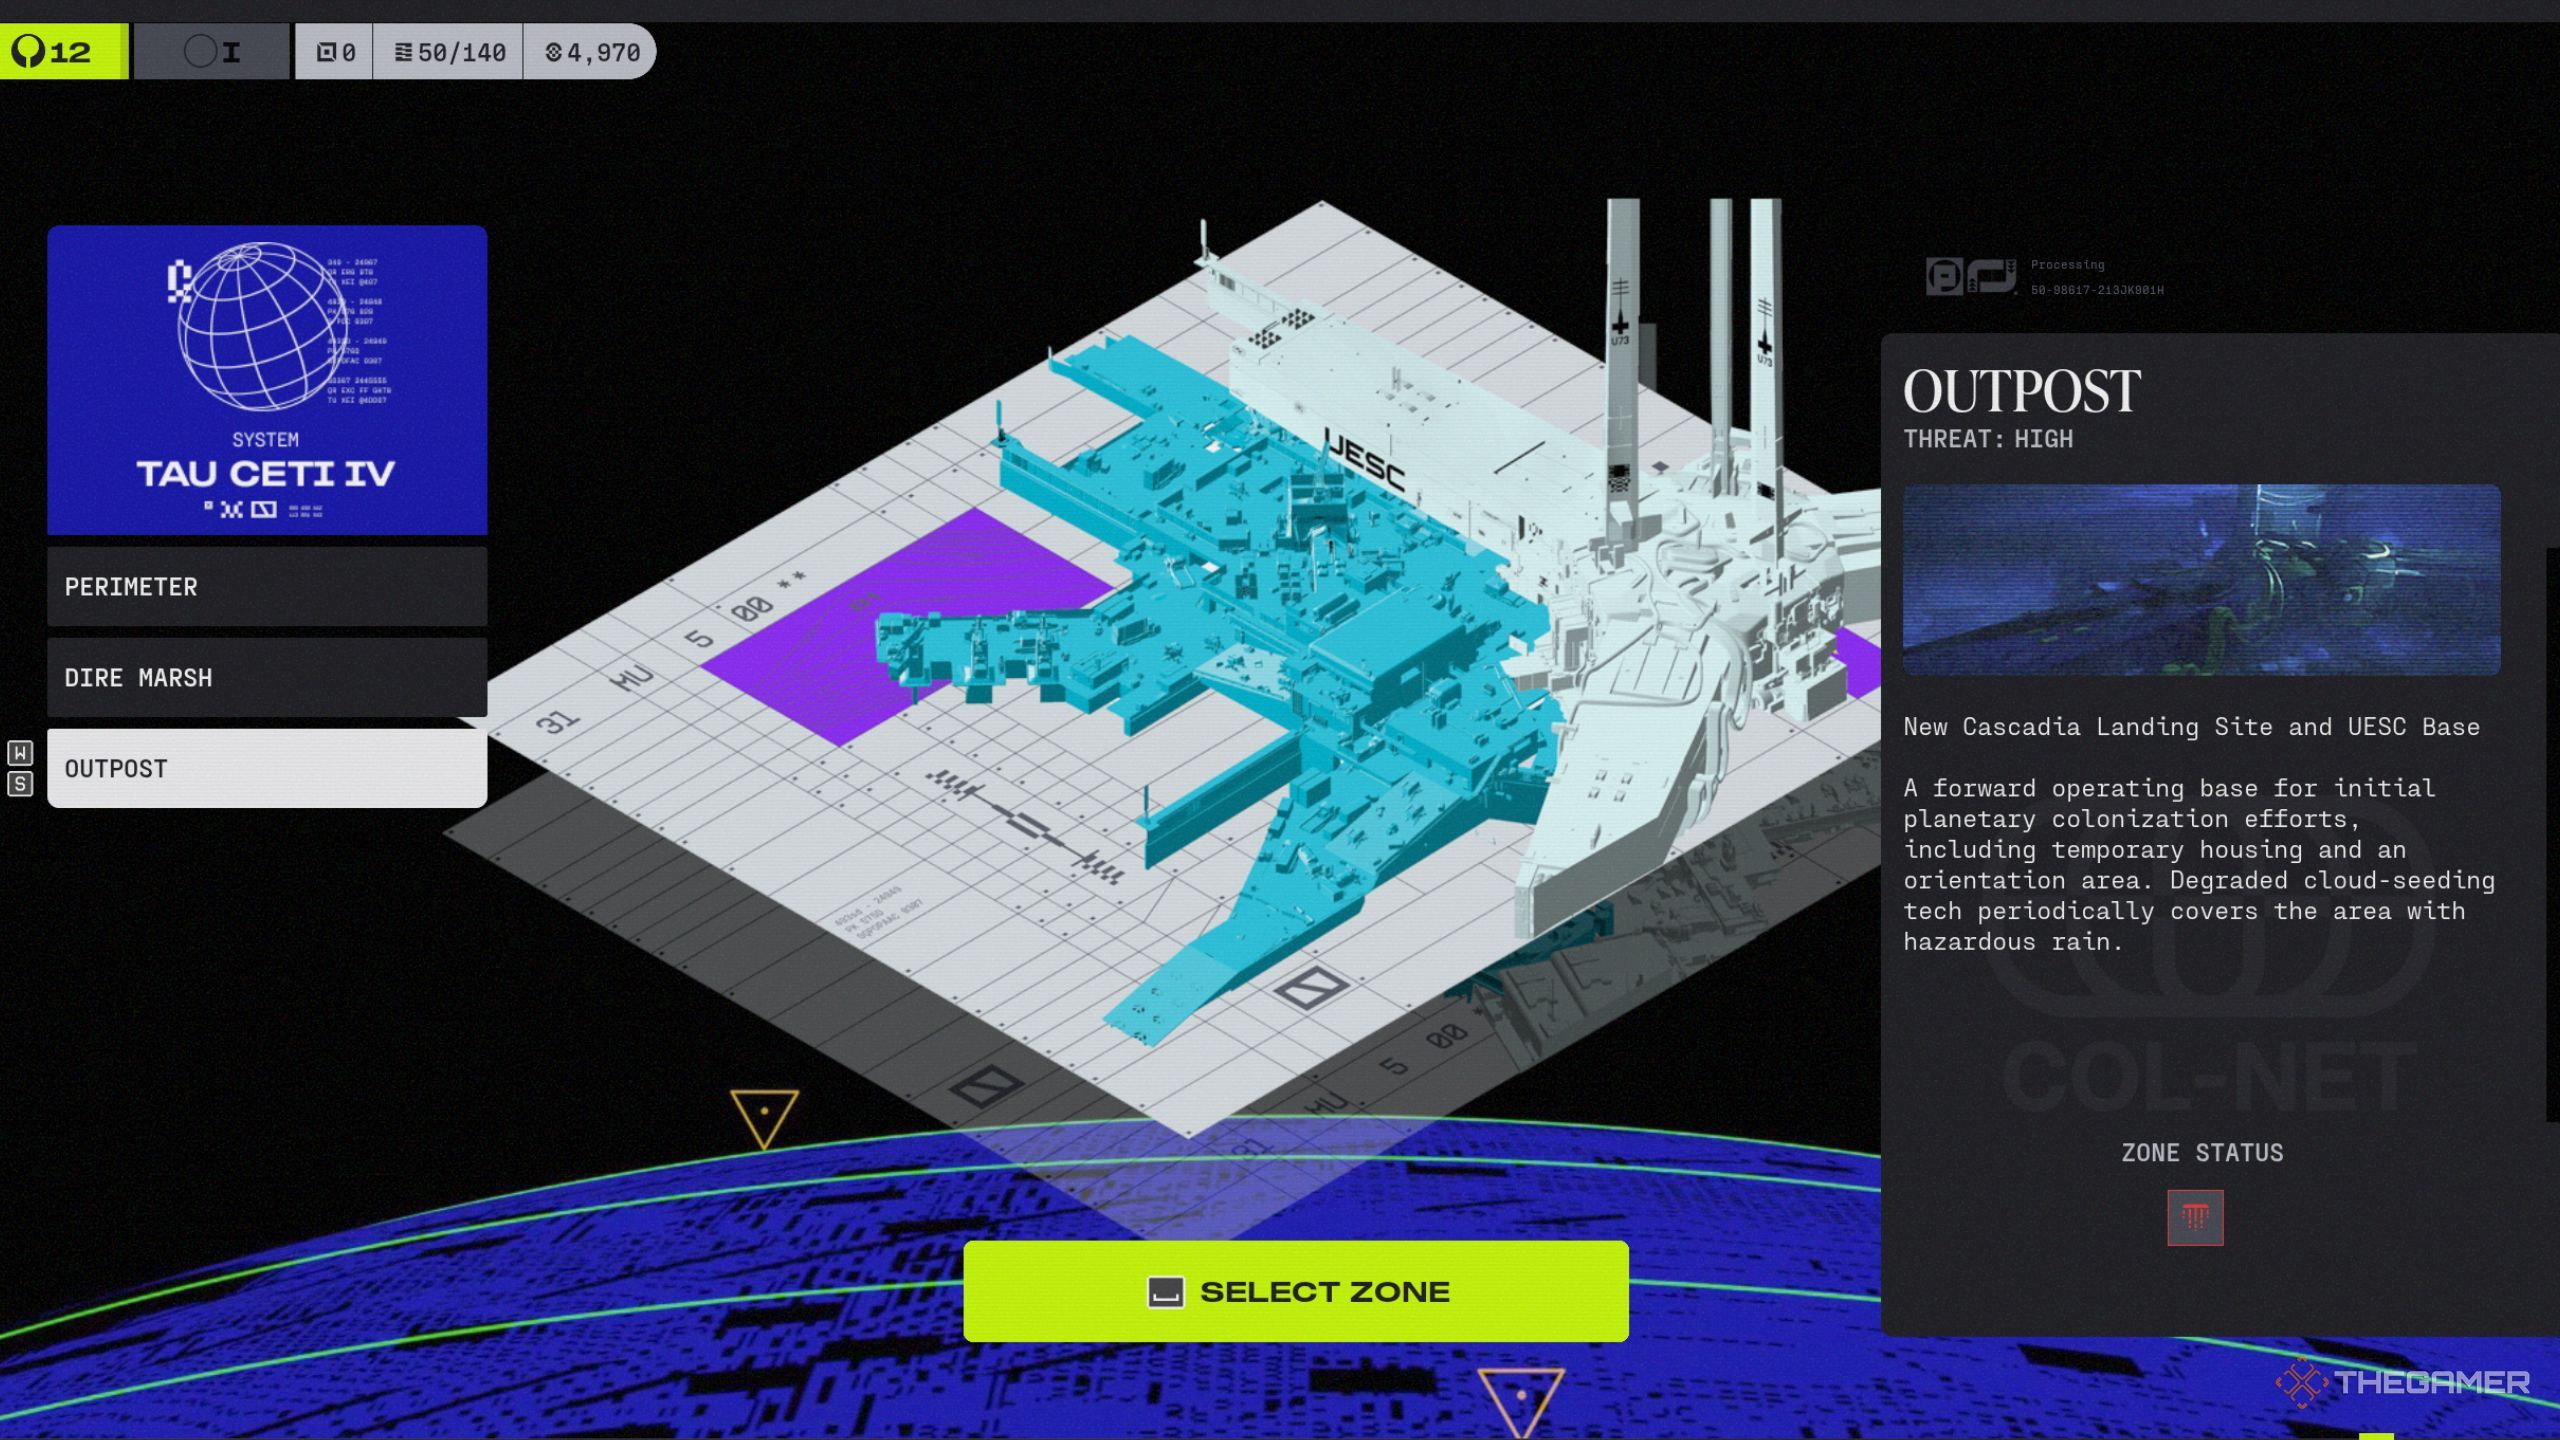Choose the highlighted Outpost zone entry
The image size is (2560, 1440).
point(267,769)
